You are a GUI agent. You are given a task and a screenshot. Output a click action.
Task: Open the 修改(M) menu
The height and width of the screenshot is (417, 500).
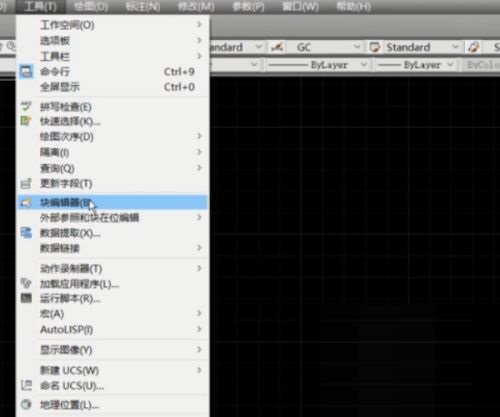click(196, 6)
